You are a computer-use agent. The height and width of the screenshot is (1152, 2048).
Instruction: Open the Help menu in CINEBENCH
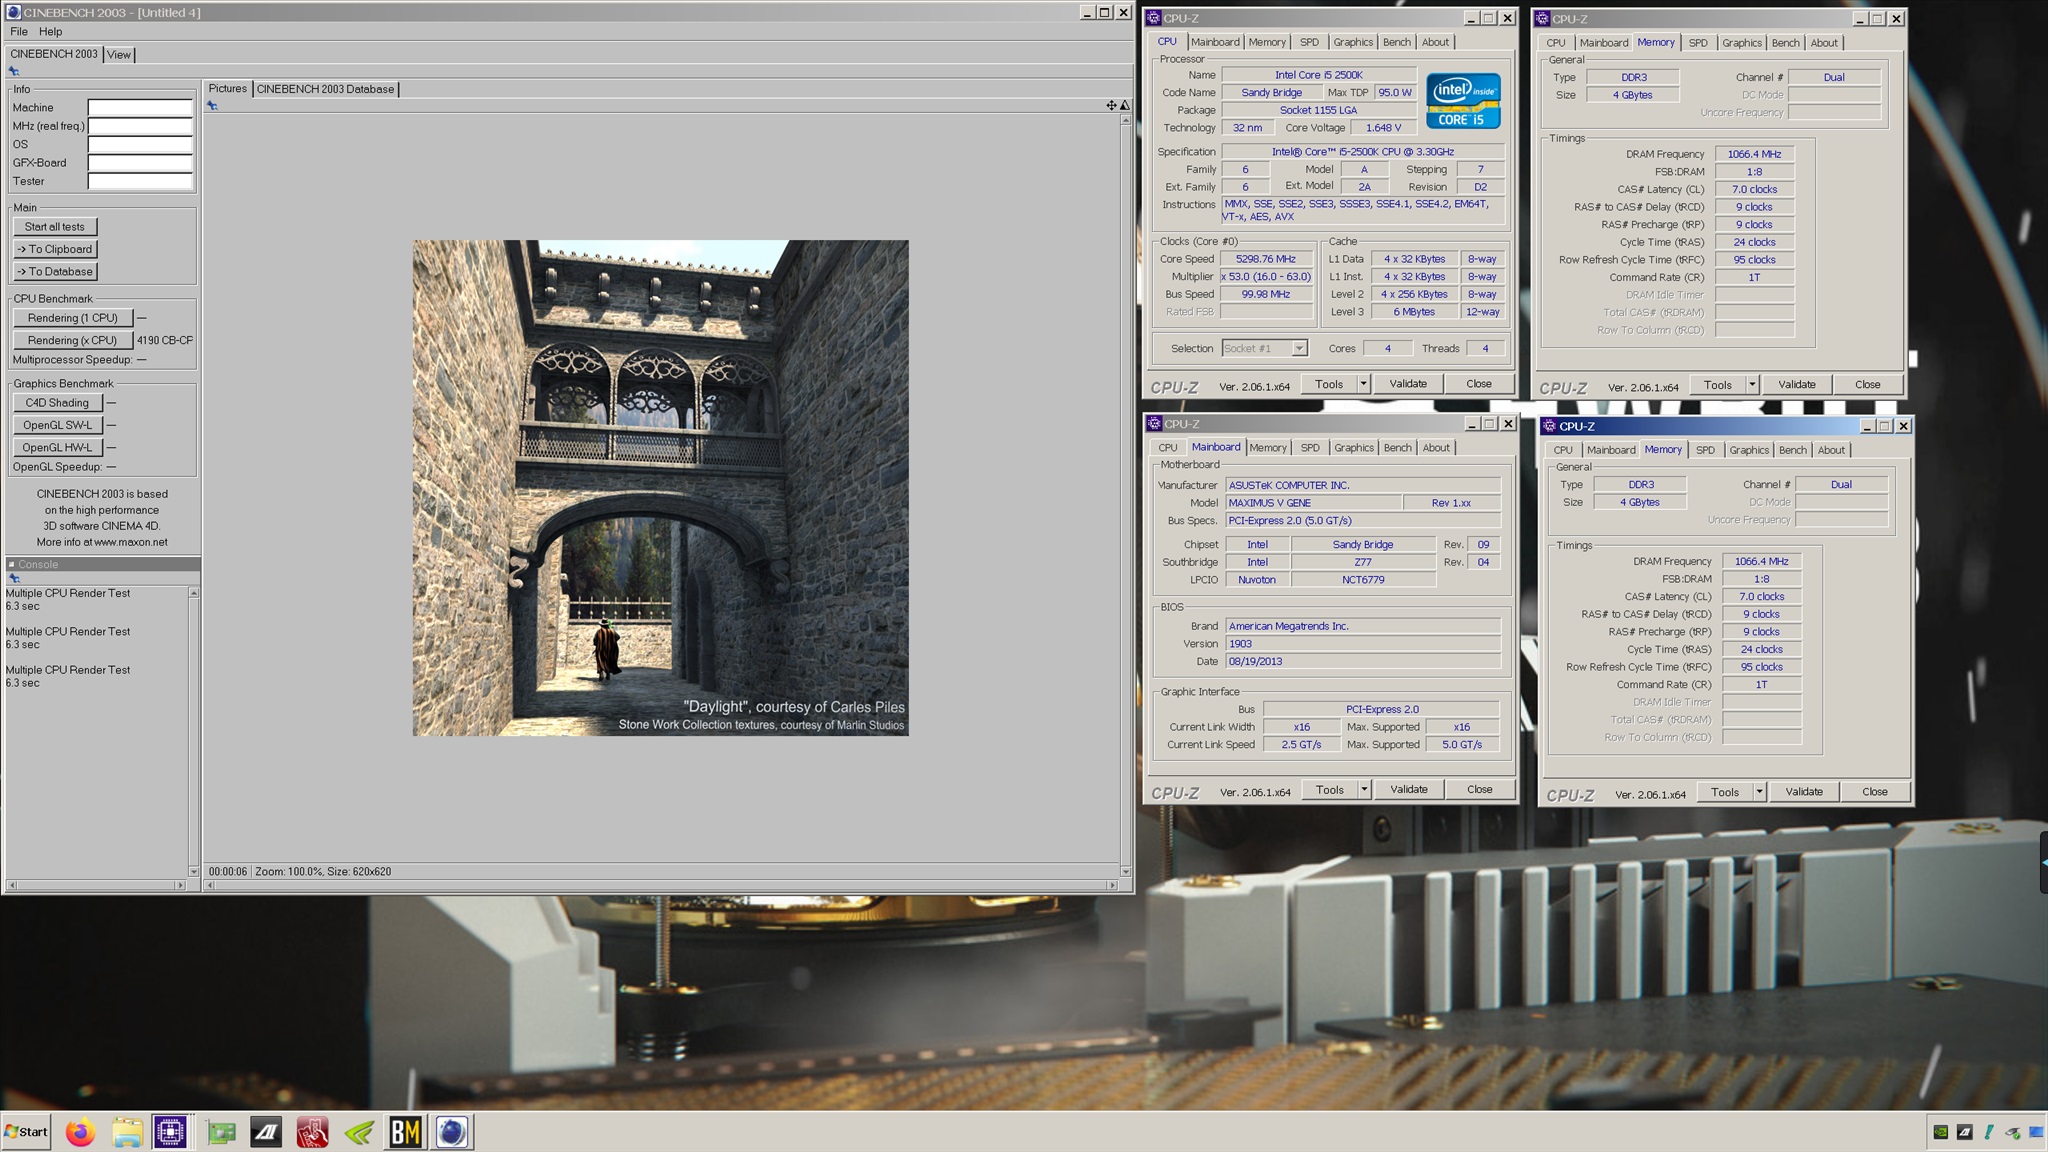click(50, 32)
